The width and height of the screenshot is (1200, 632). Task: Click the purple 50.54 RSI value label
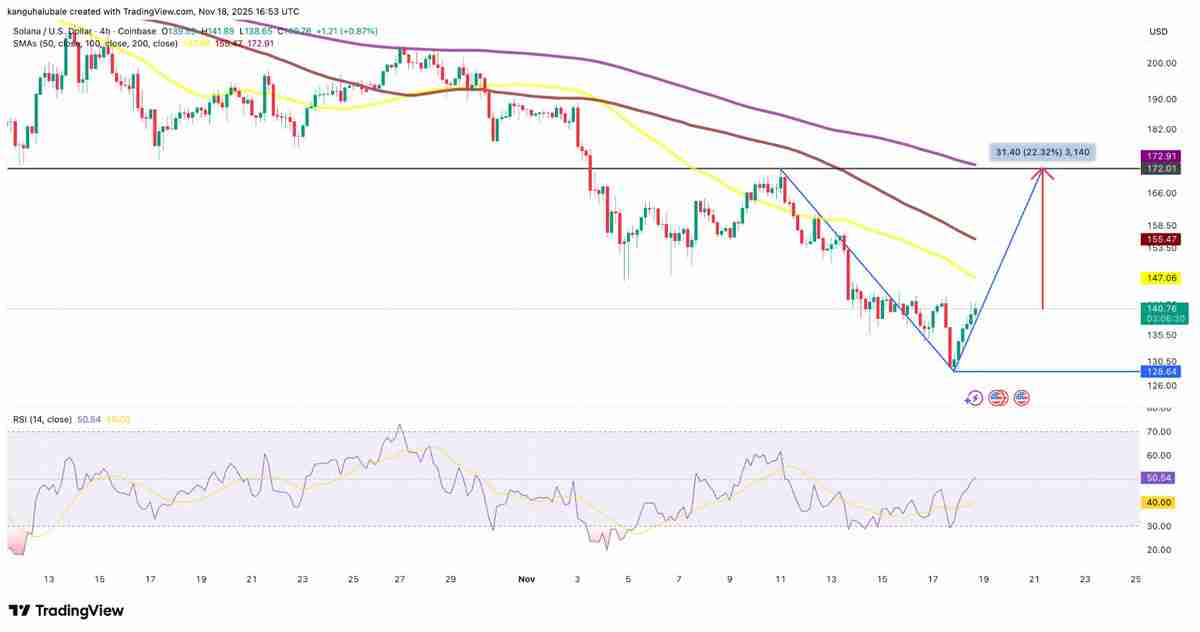[1160, 478]
